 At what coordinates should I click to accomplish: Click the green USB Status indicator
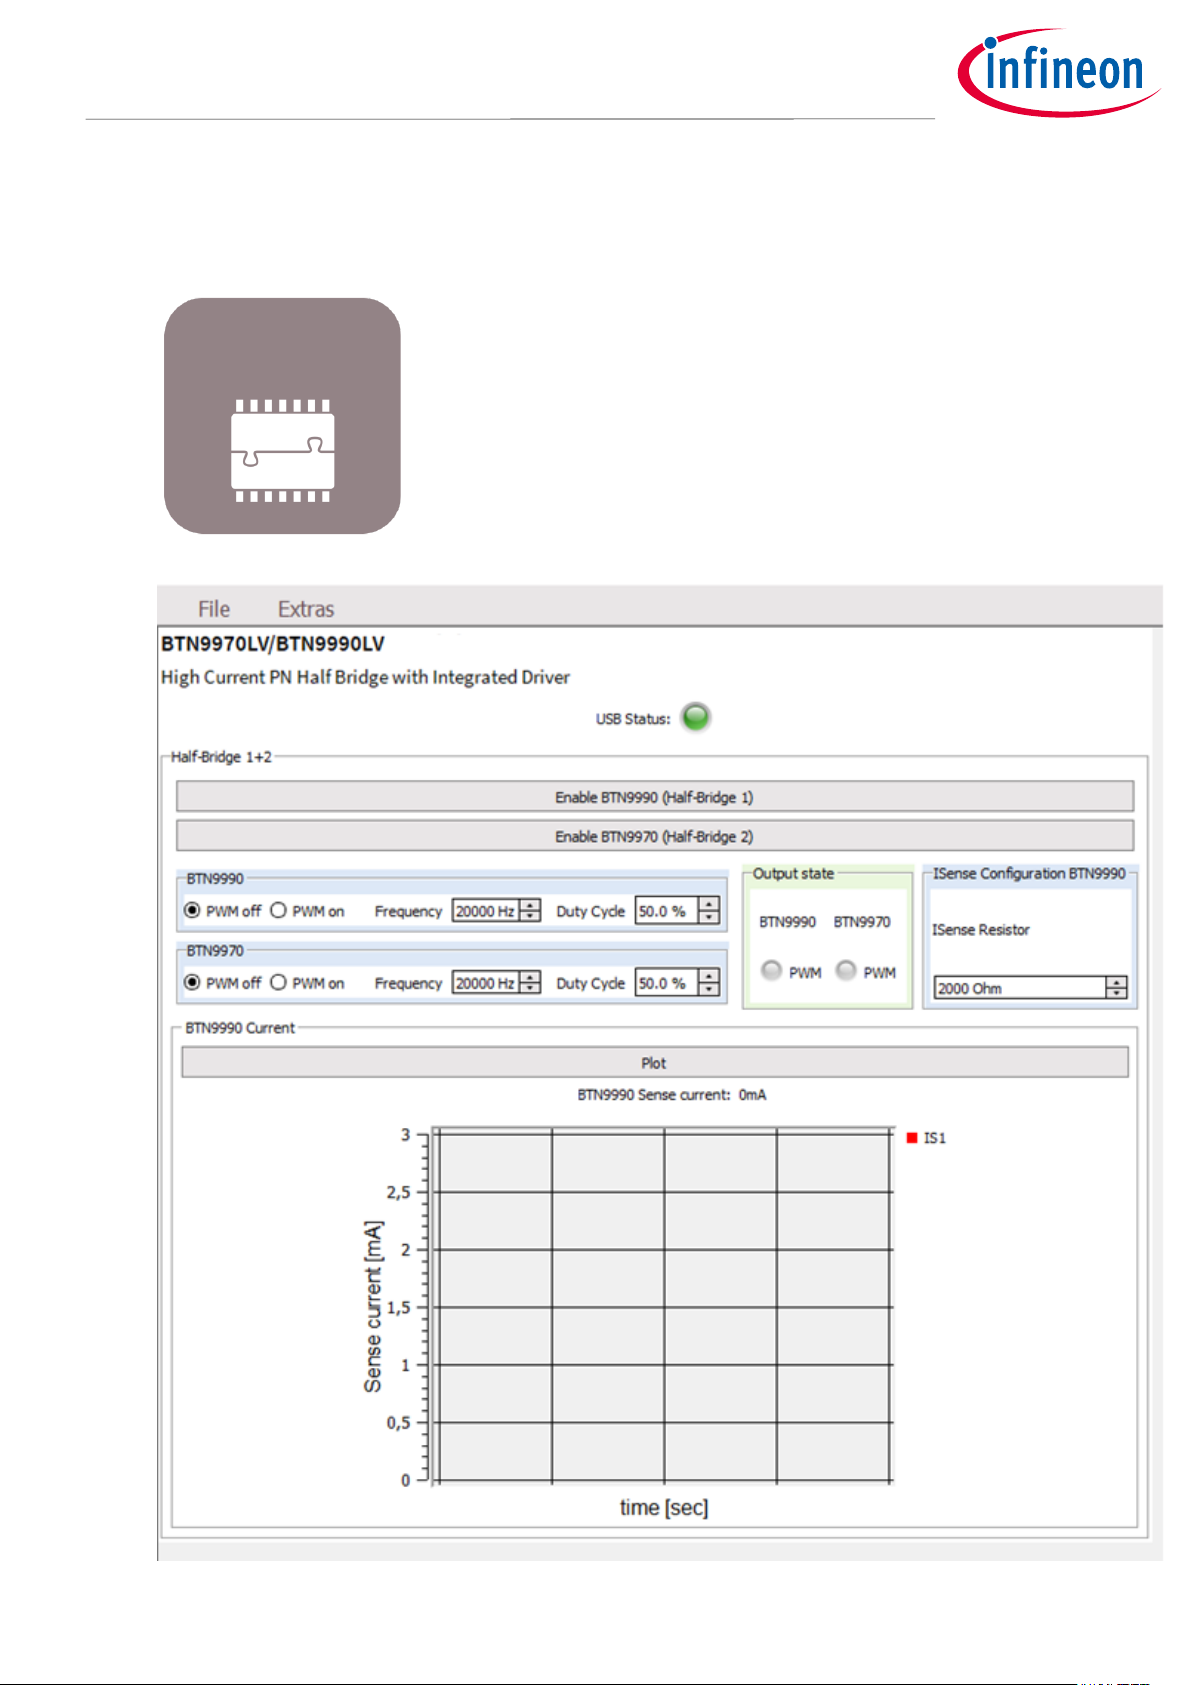(695, 718)
